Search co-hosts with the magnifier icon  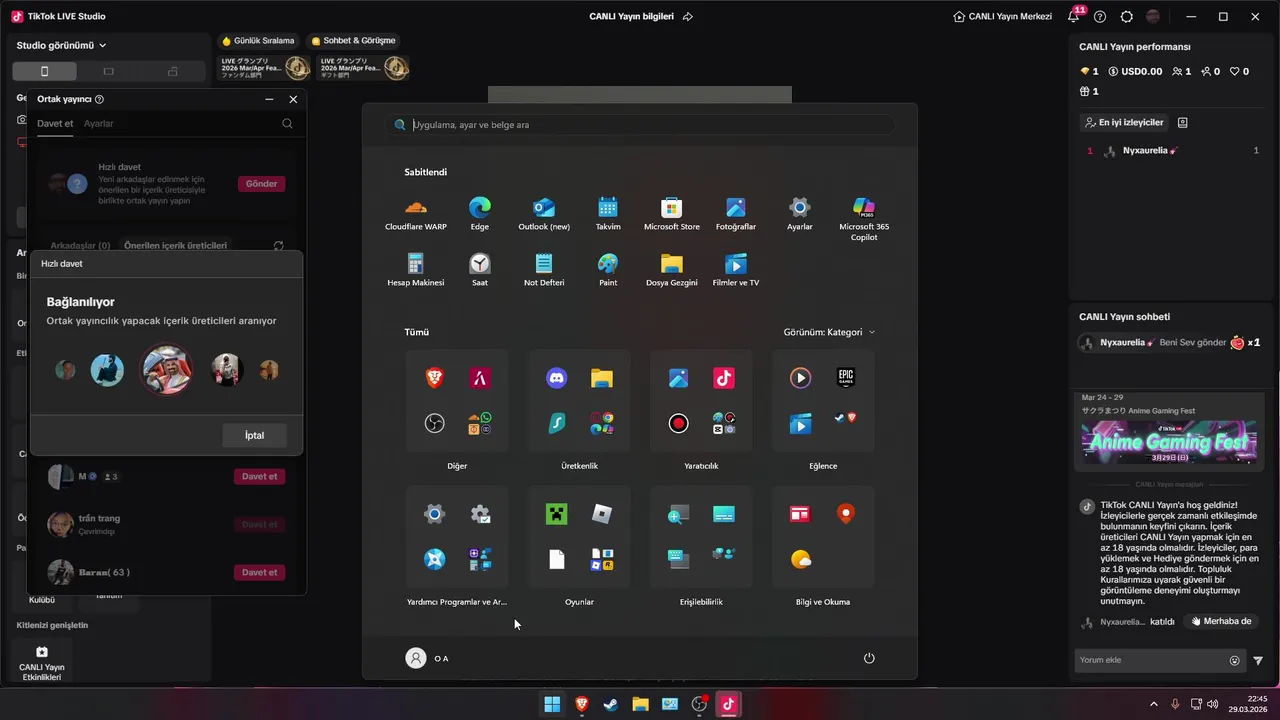pyautogui.click(x=287, y=124)
